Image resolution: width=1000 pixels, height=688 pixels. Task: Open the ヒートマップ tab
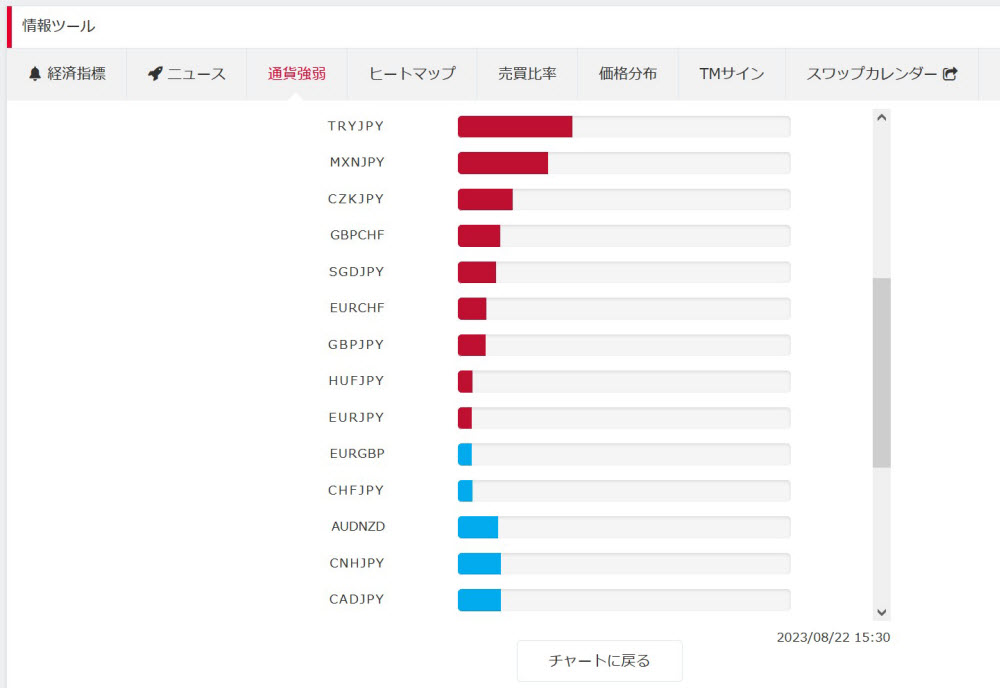(412, 74)
